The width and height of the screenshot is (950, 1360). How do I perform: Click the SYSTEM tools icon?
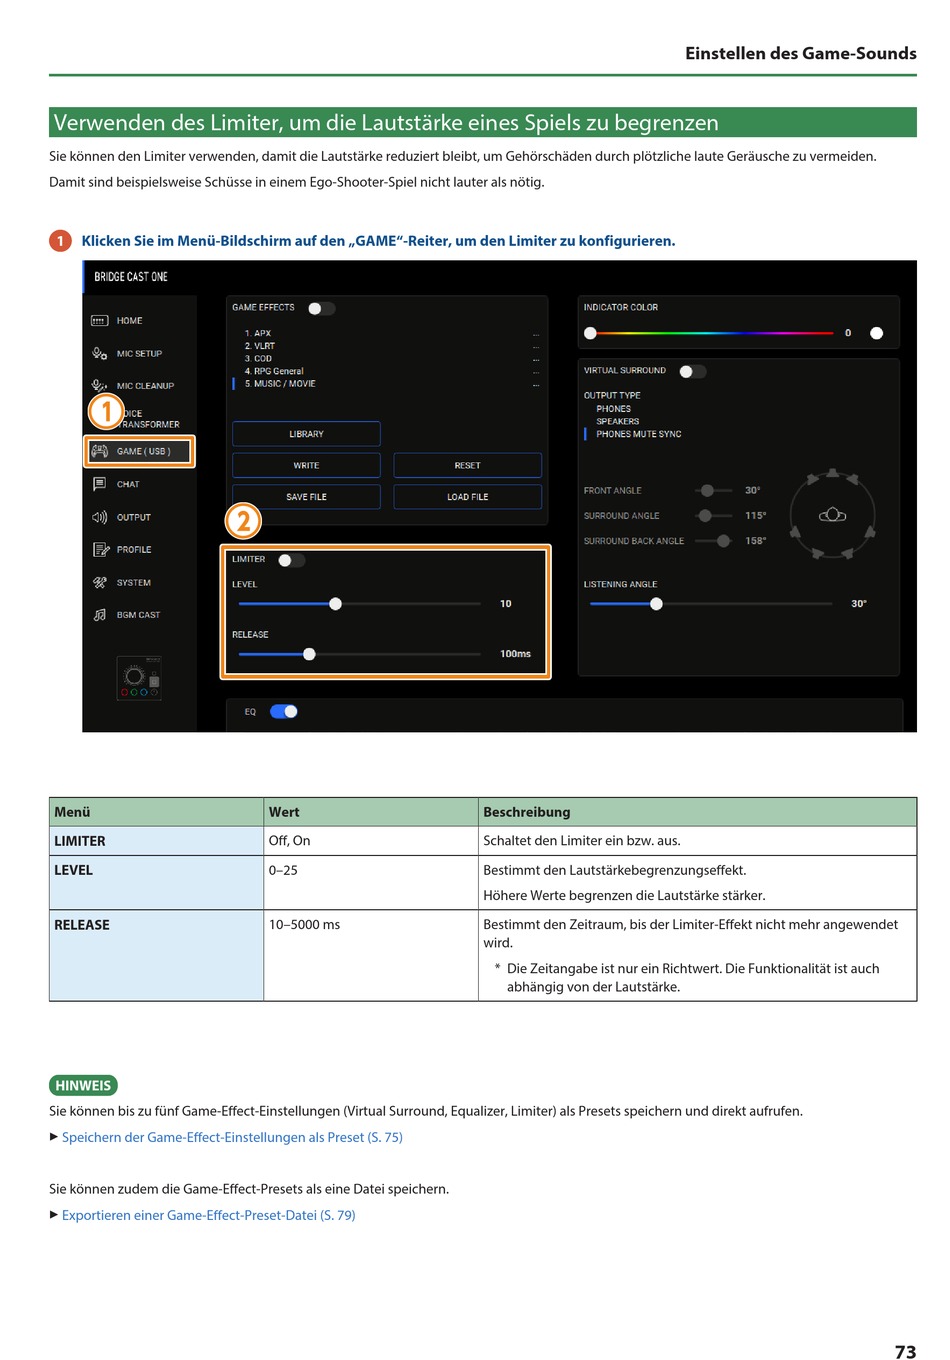[x=99, y=582]
